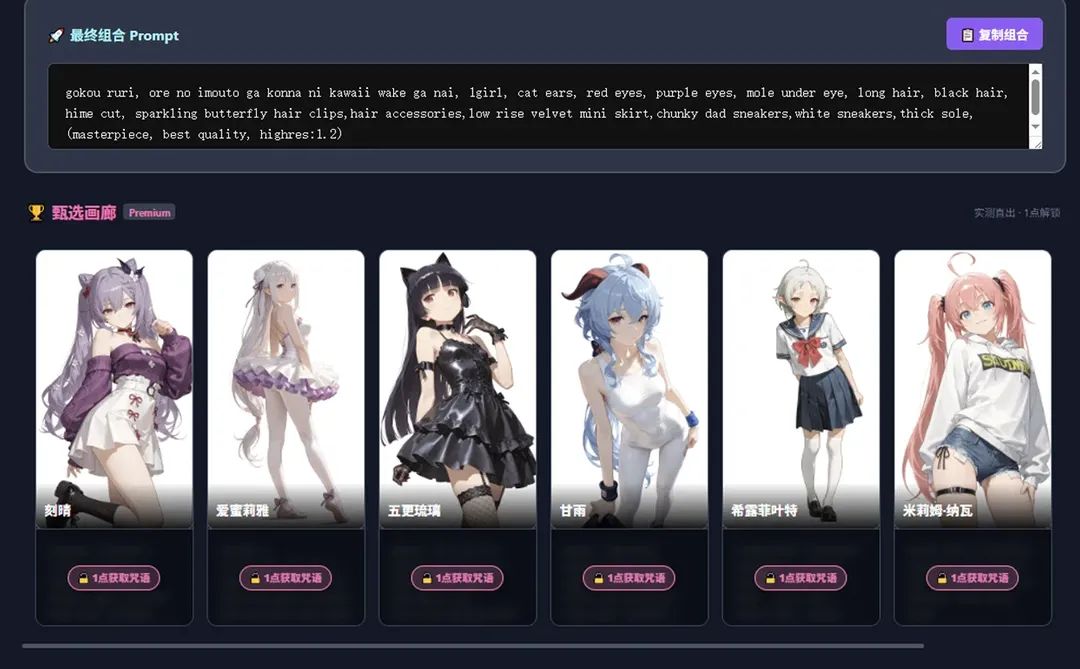Image resolution: width=1080 pixels, height=669 pixels.
Task: Click the resize grip of the prompt textarea
Action: pos(1036,143)
